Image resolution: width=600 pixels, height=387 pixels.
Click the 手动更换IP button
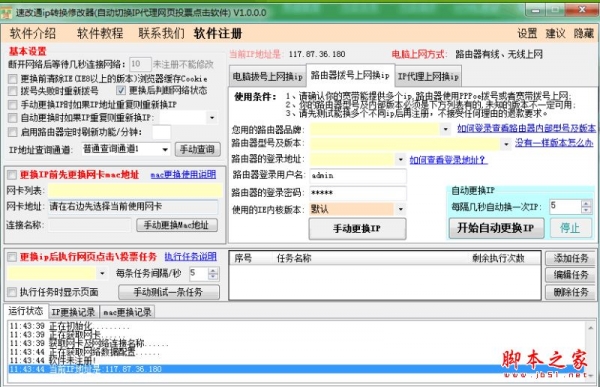[x=357, y=229]
